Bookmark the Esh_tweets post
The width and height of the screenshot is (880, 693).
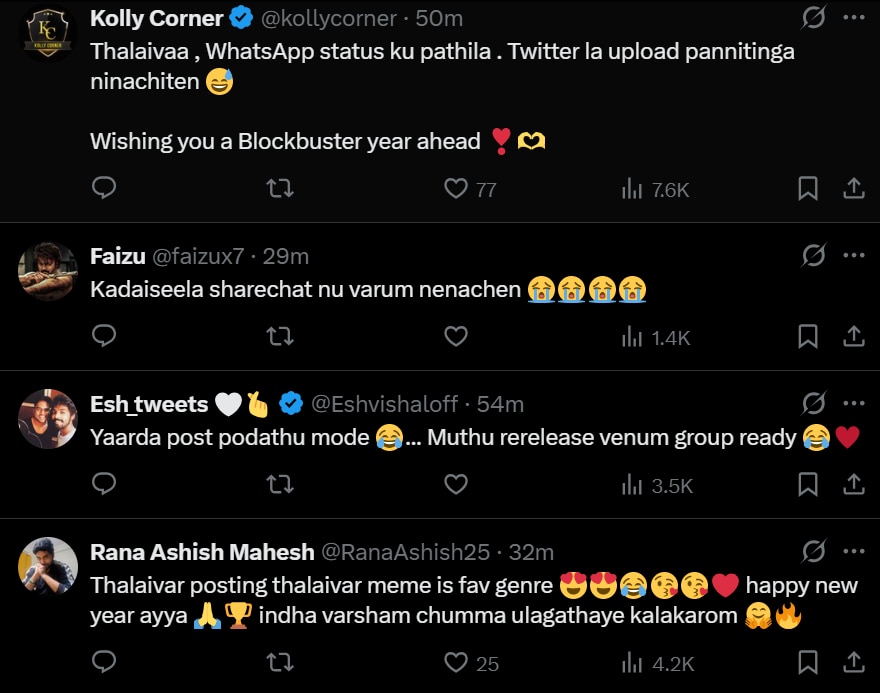[x=808, y=485]
